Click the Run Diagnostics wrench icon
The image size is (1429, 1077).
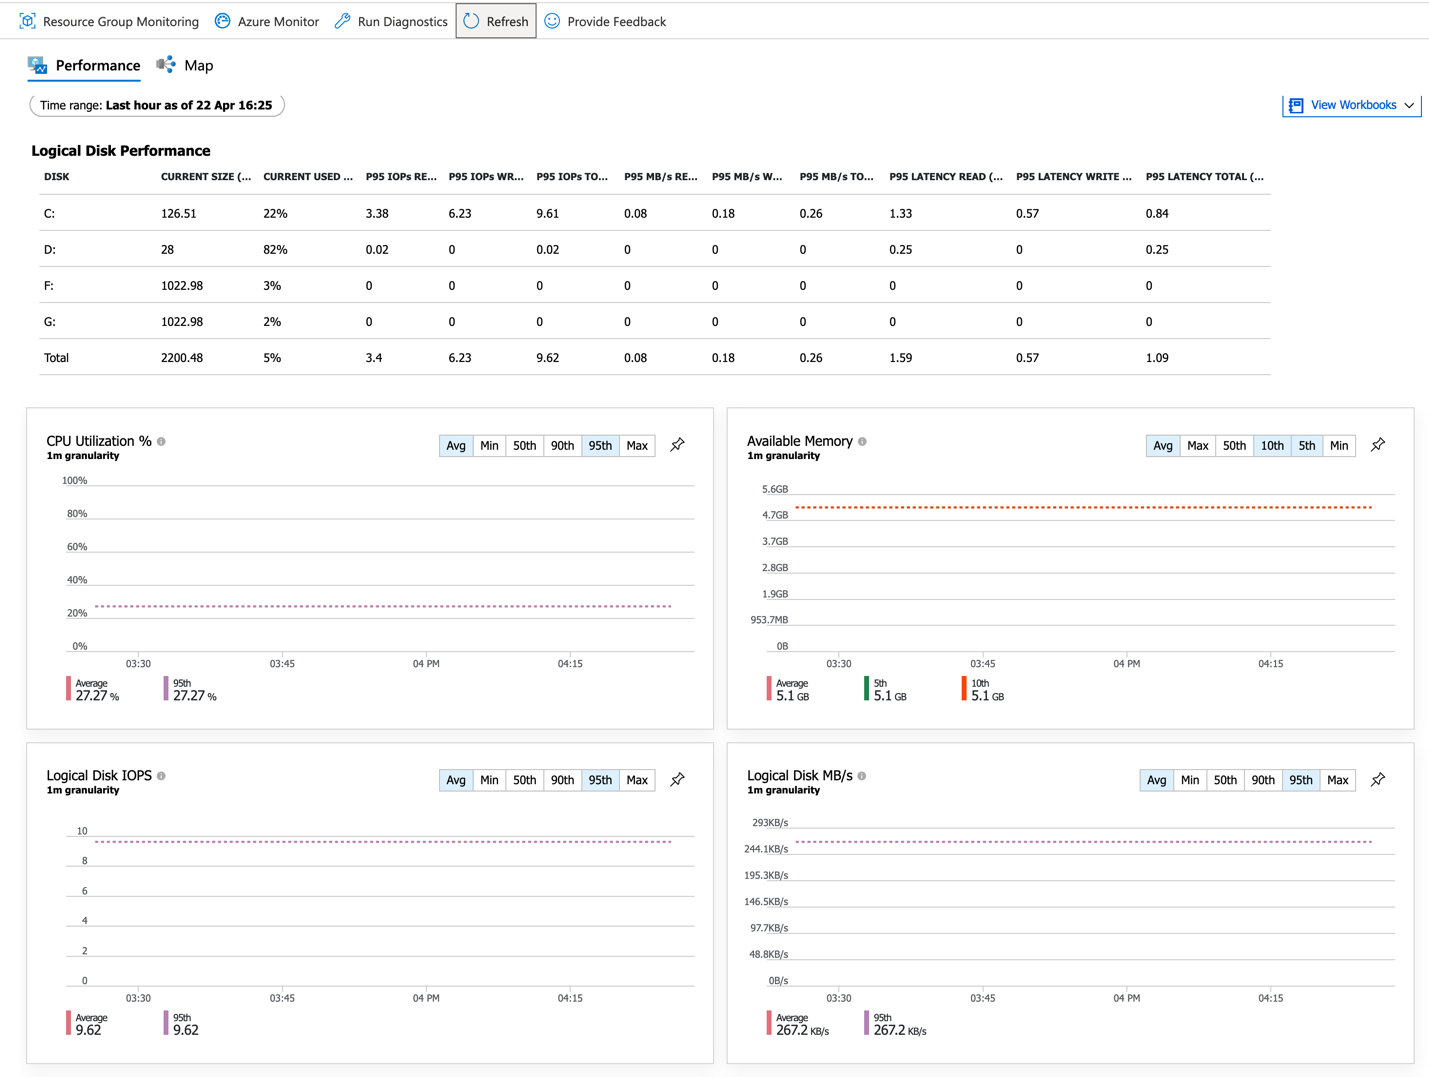tap(343, 21)
